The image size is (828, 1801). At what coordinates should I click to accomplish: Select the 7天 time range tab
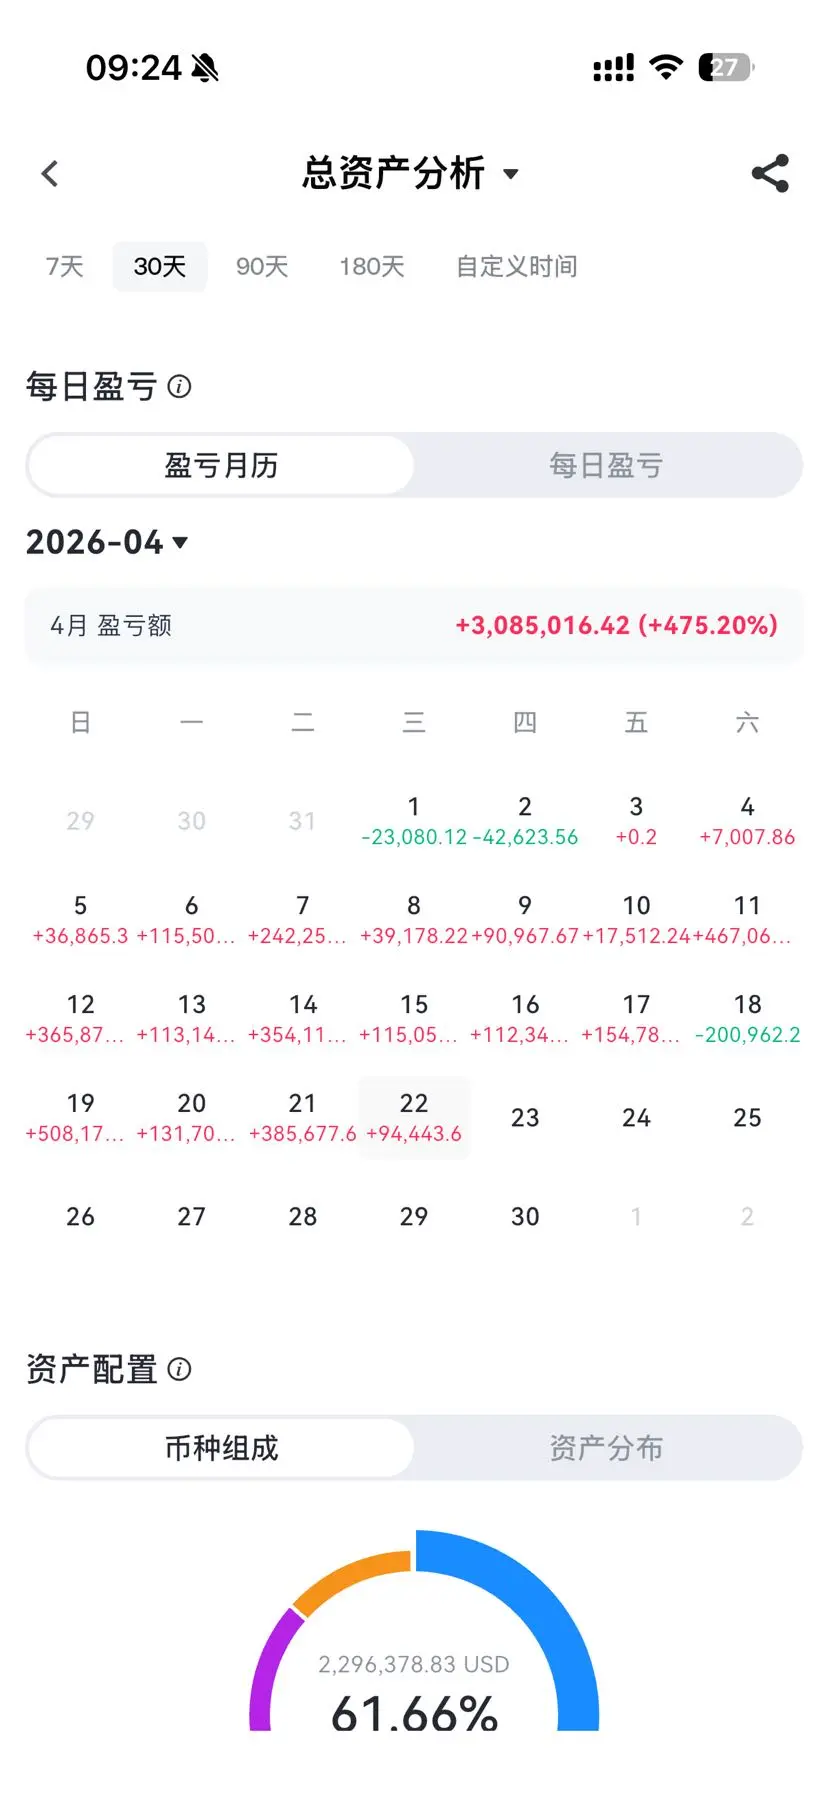65,267
